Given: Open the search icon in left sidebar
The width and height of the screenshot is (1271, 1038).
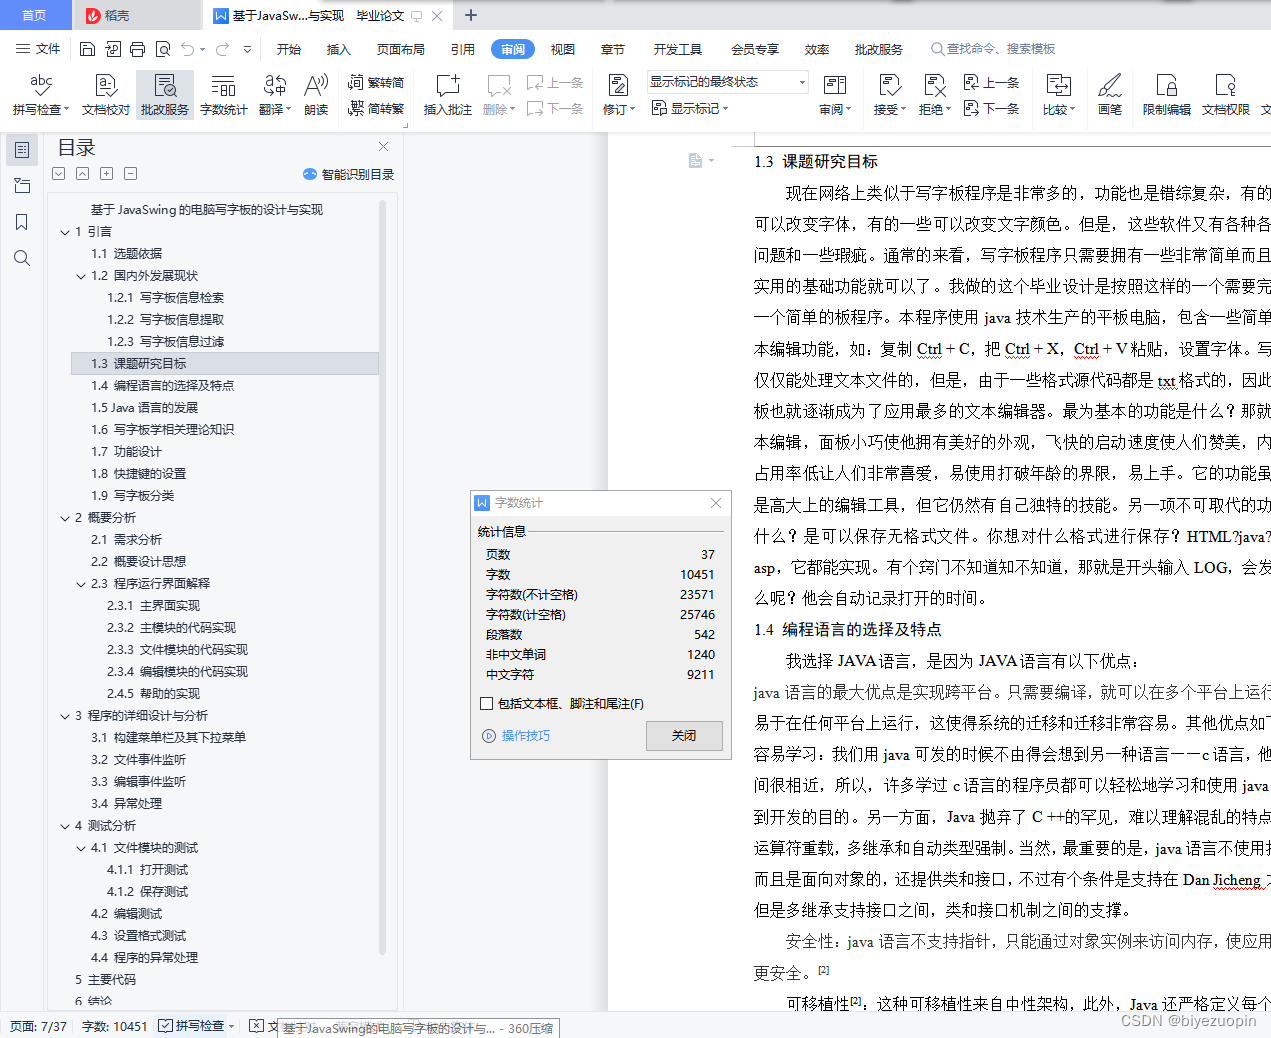Looking at the screenshot, I should pyautogui.click(x=22, y=258).
